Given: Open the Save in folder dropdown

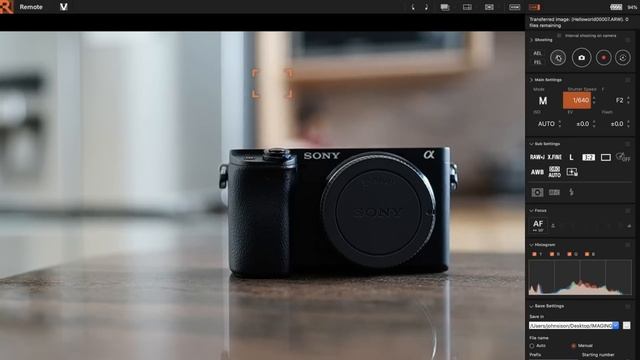Looking at the screenshot, I should (x=616, y=325).
